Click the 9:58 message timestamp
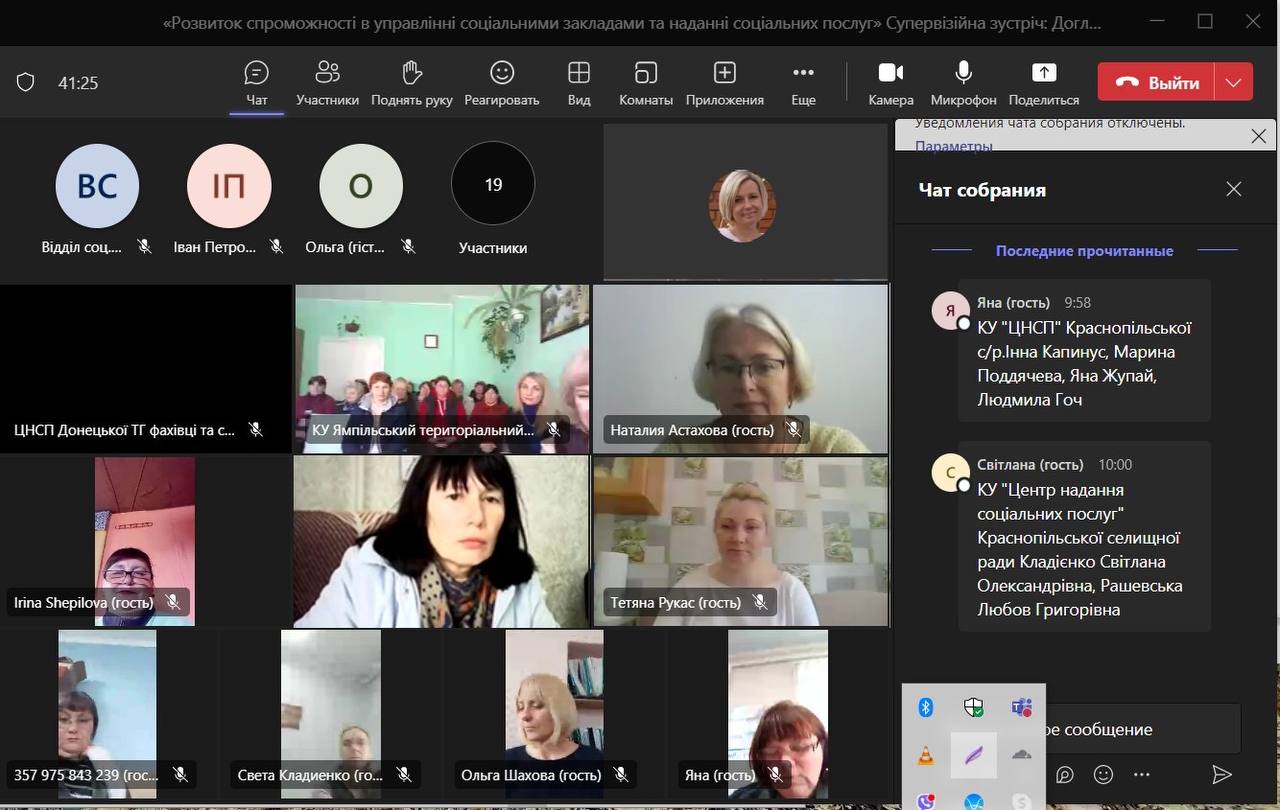Image resolution: width=1280 pixels, height=810 pixels. (1078, 303)
